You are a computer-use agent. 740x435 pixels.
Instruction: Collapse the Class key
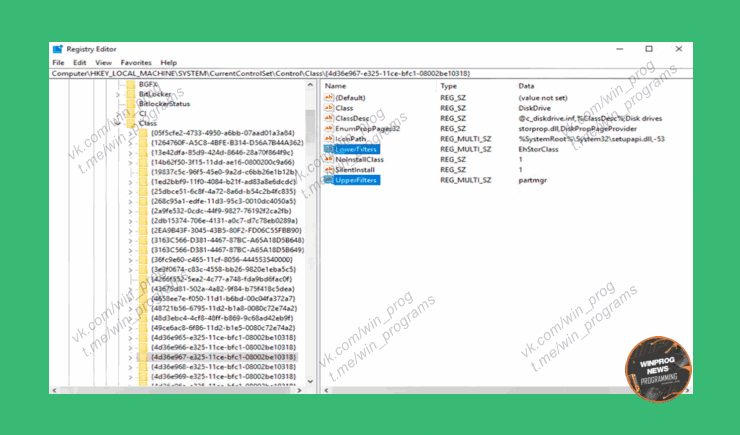coord(118,124)
